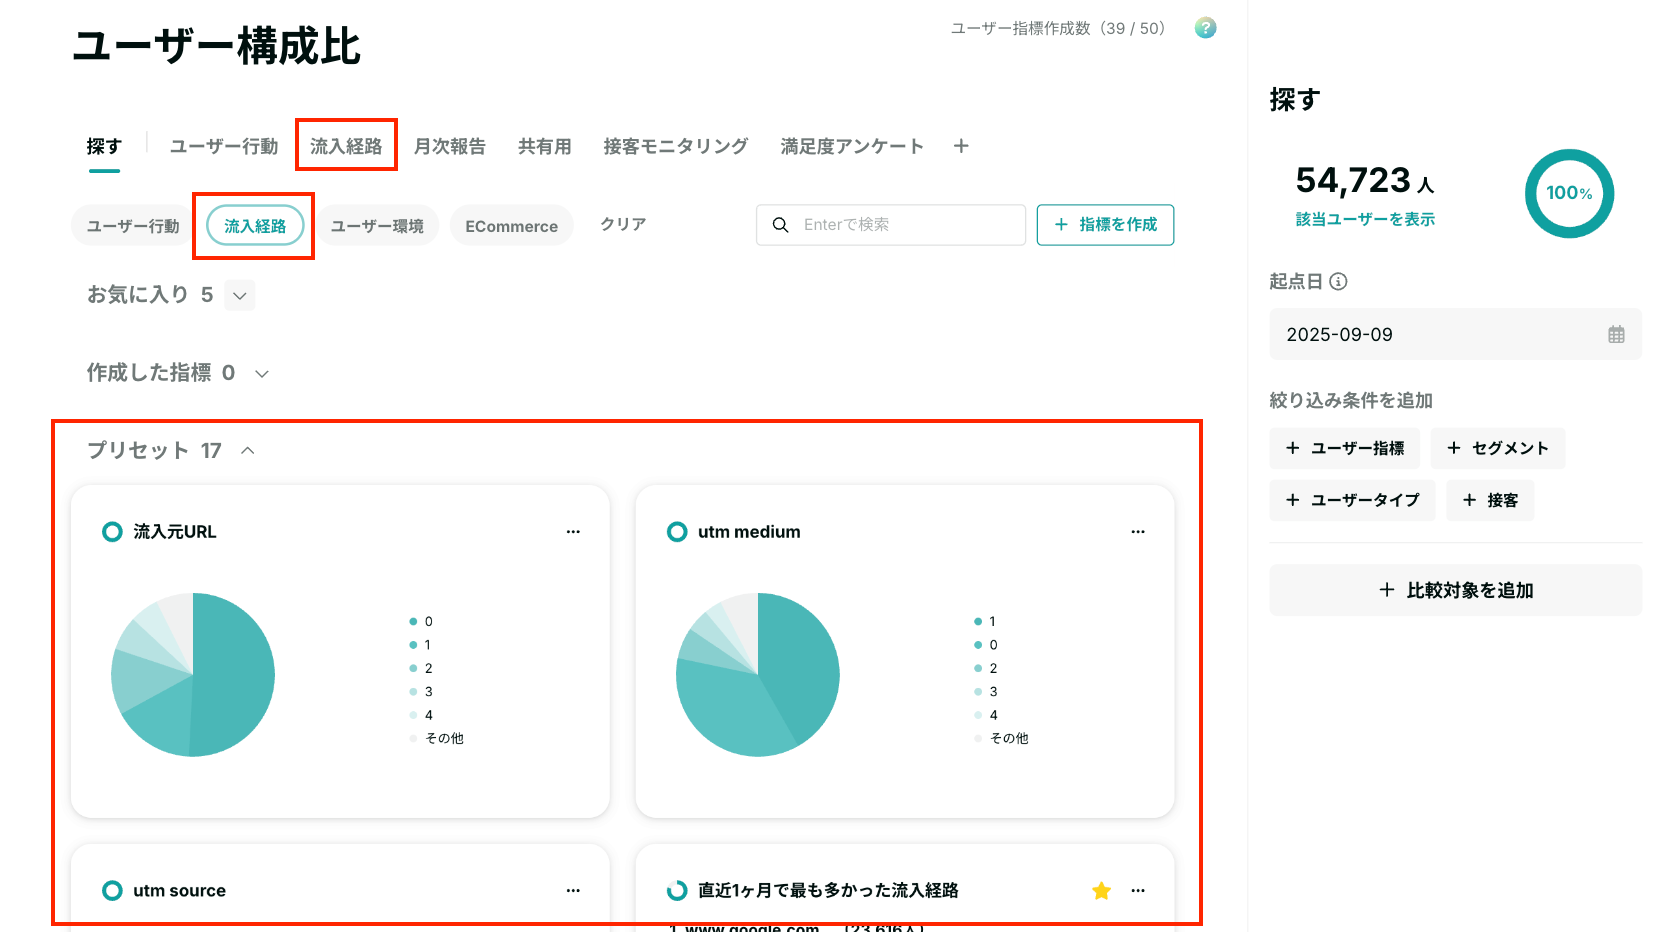Click 該当ユーザーを表示 link
1662x932 pixels.
coord(1365,219)
